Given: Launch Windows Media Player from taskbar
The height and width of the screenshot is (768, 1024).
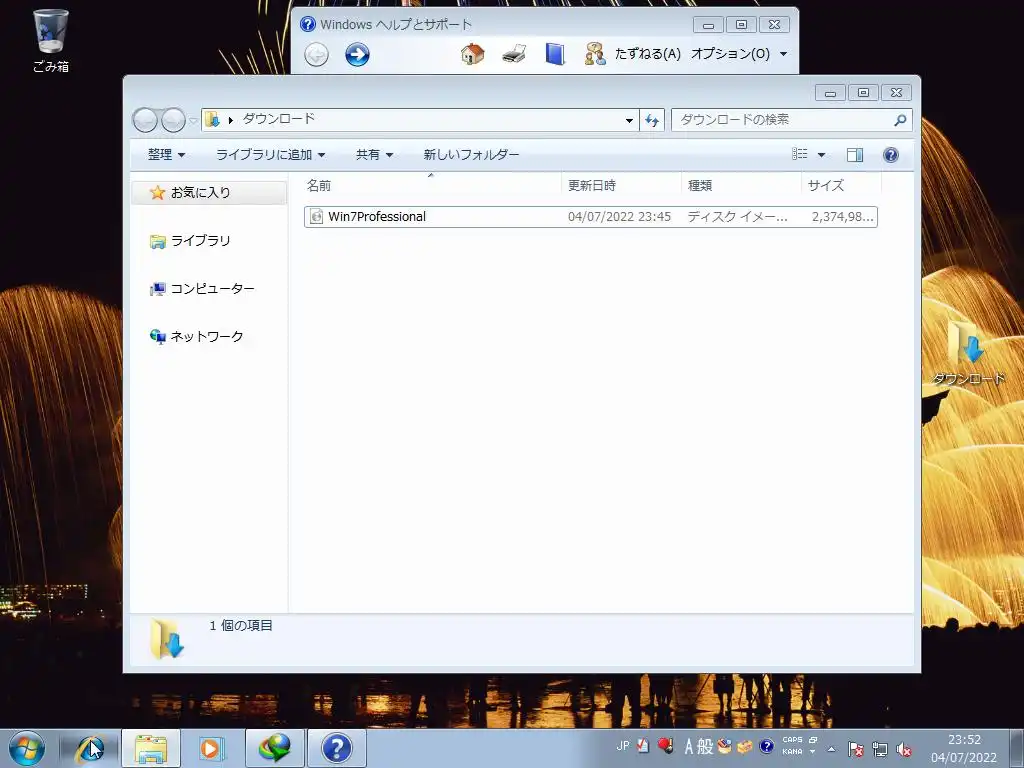Looking at the screenshot, I should [210, 748].
